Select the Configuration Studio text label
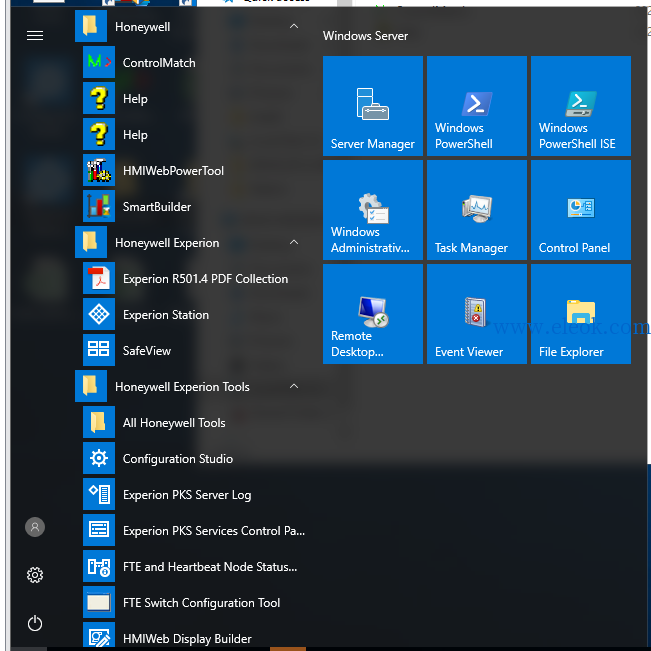The width and height of the screenshot is (651, 651). (178, 459)
